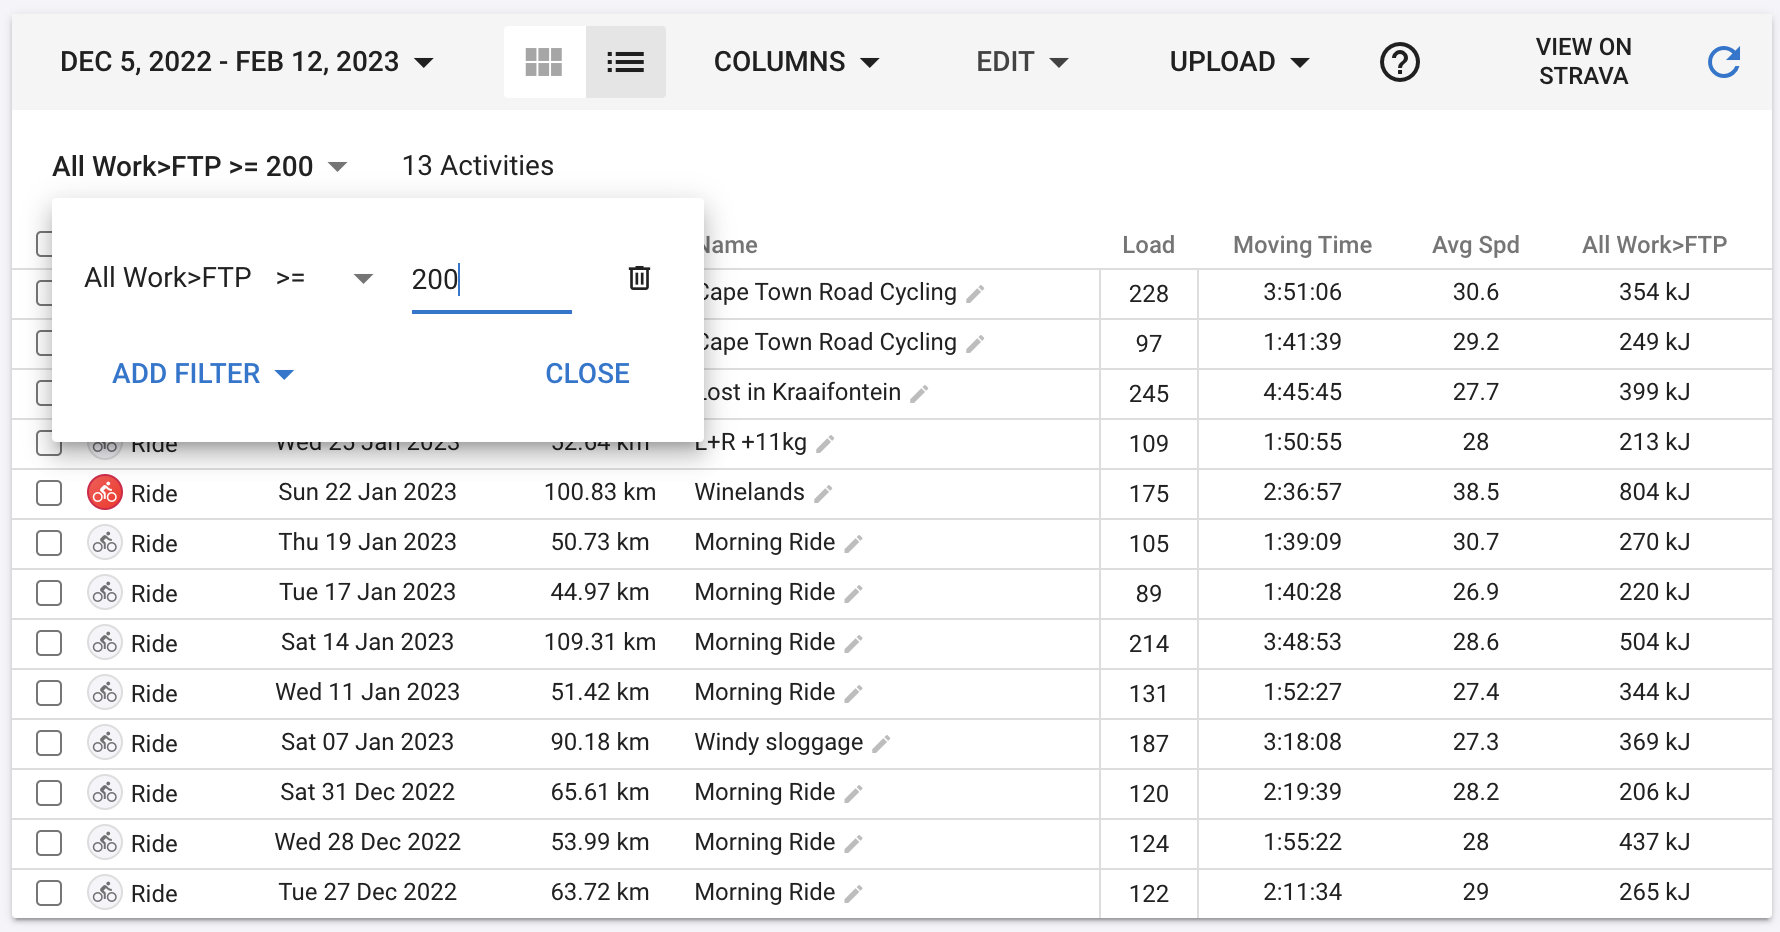This screenshot has height=932, width=1780.
Task: Click the 109.31 km distance cell
Action: click(x=599, y=642)
